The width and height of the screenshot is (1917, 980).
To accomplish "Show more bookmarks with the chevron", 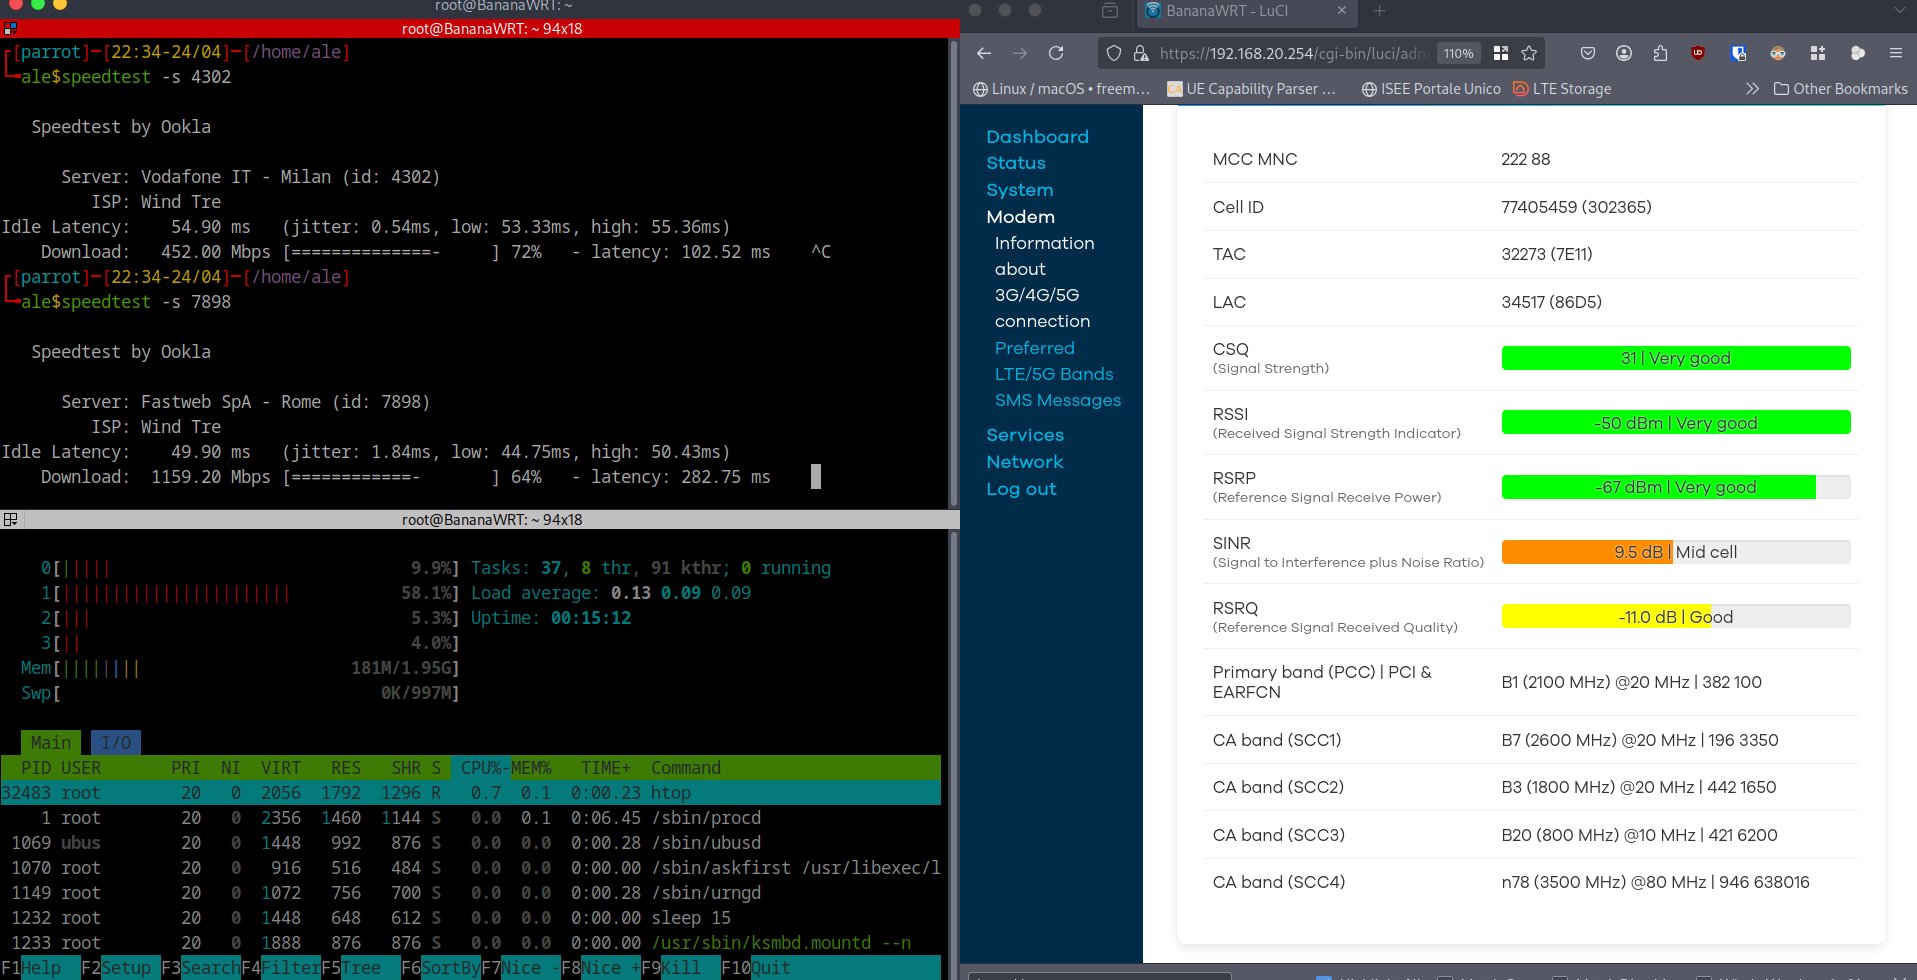I will [1752, 89].
